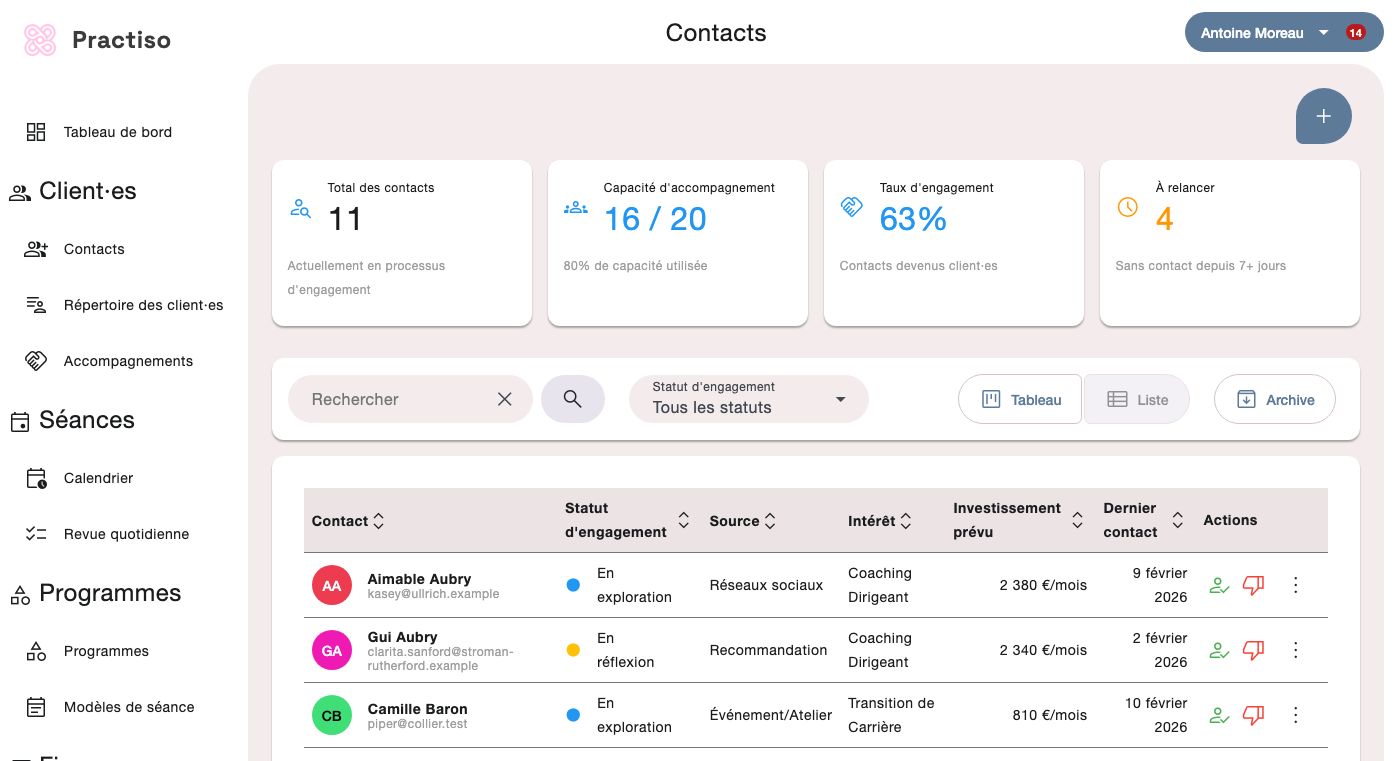Image resolution: width=1400 pixels, height=761 pixels.
Task: Open the Tableau de bord menu item
Action: tap(117, 131)
